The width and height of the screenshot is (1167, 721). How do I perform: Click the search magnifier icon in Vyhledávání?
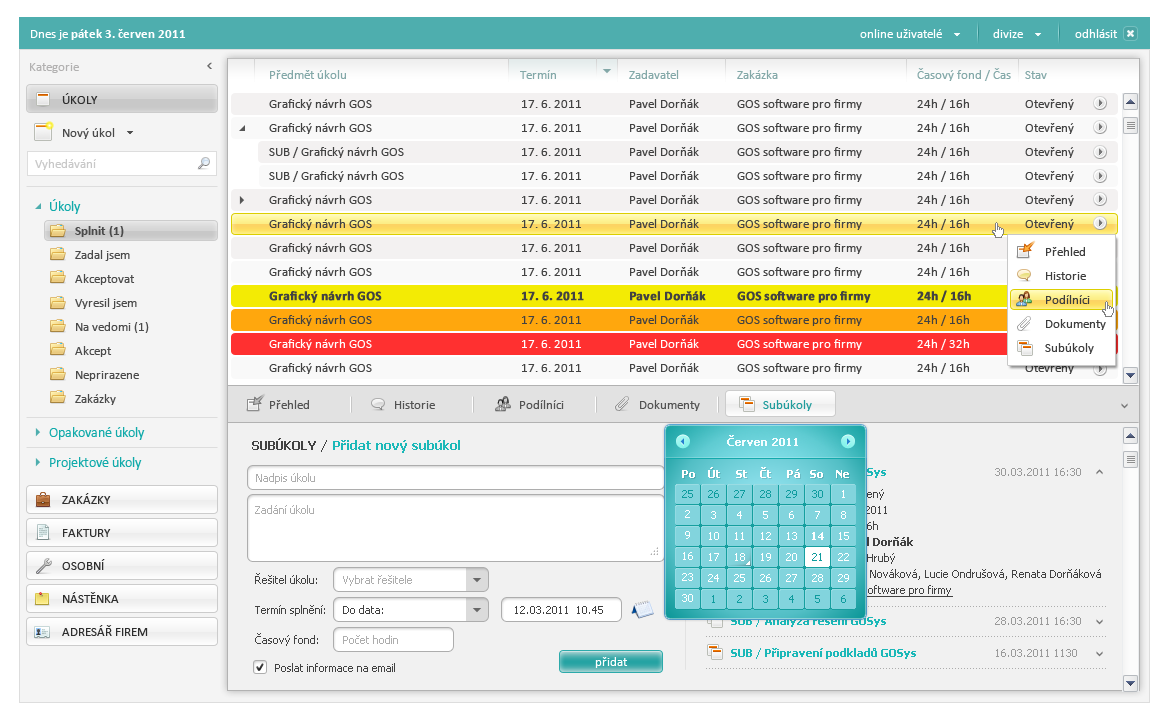point(204,164)
